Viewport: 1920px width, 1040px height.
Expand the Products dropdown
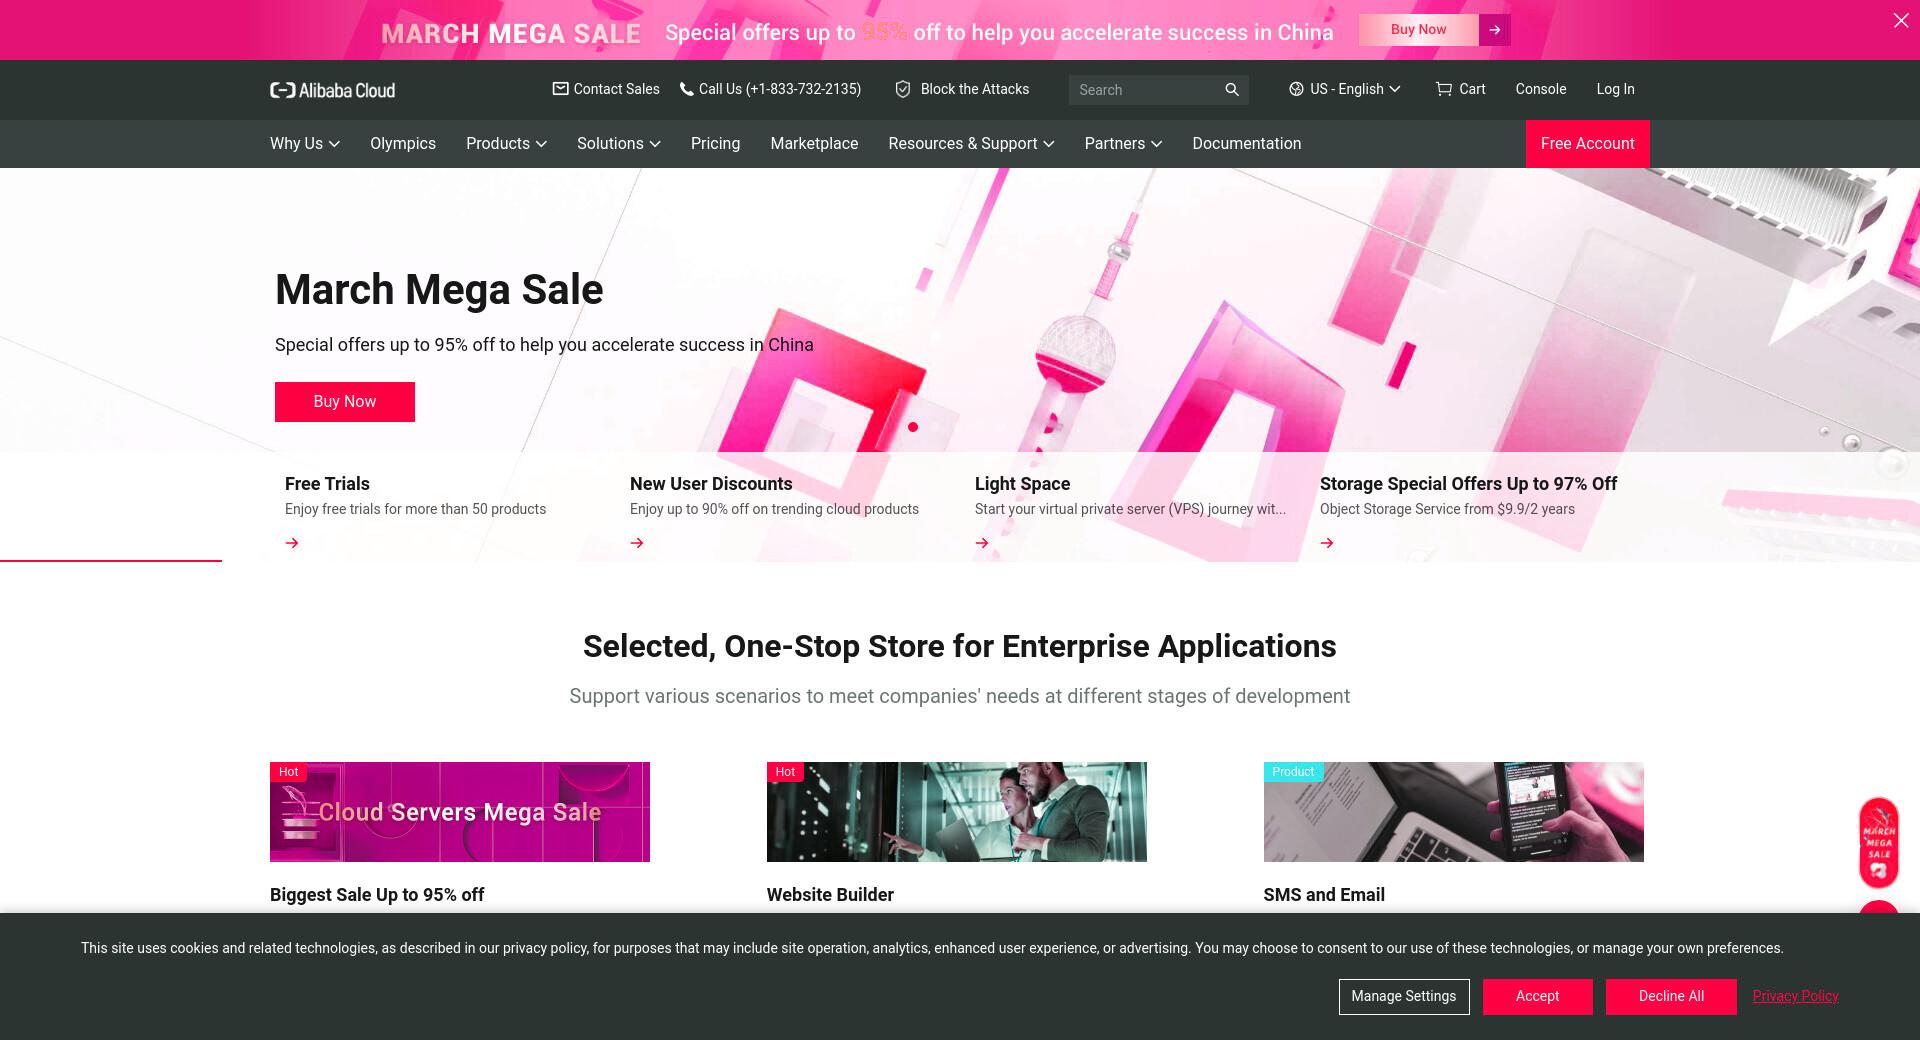506,144
